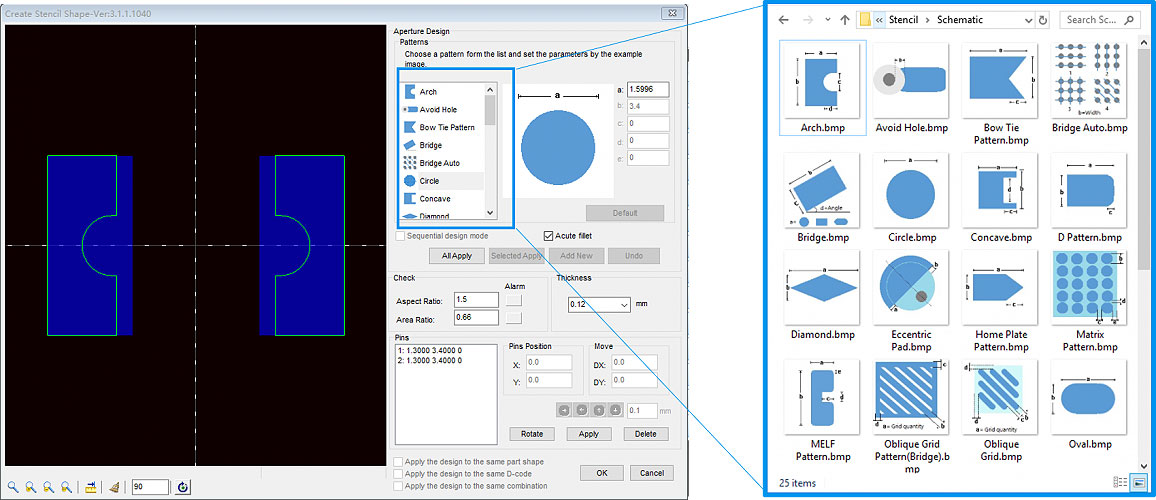Image resolution: width=1156 pixels, height=500 pixels.
Task: Enable Sequential design mode checkbox
Action: (401, 236)
